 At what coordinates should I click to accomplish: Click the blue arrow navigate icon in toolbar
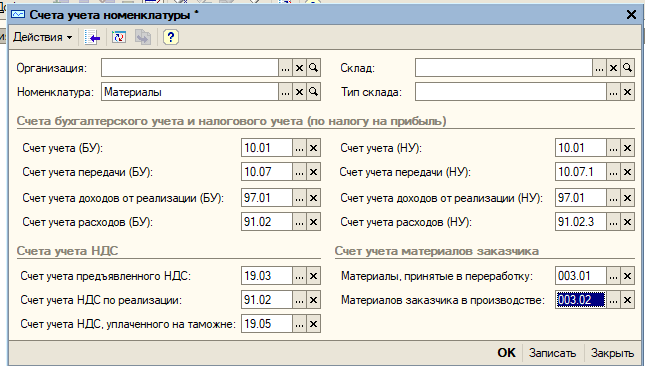93,38
